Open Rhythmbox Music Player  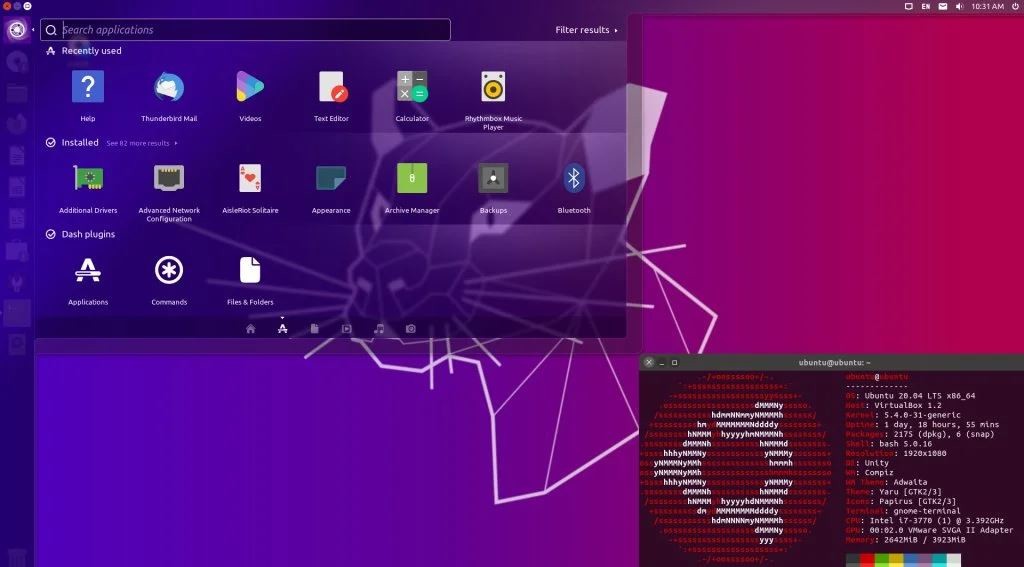[x=493, y=88]
